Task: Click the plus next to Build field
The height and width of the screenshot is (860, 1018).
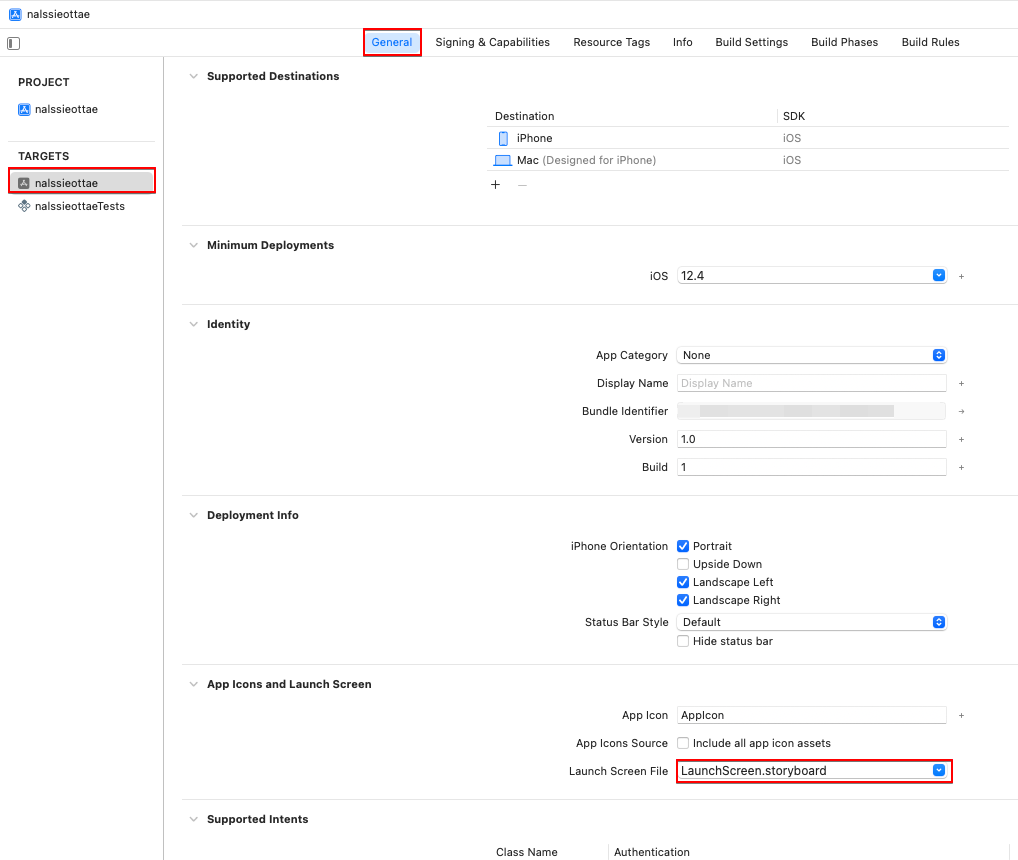Action: point(962,467)
